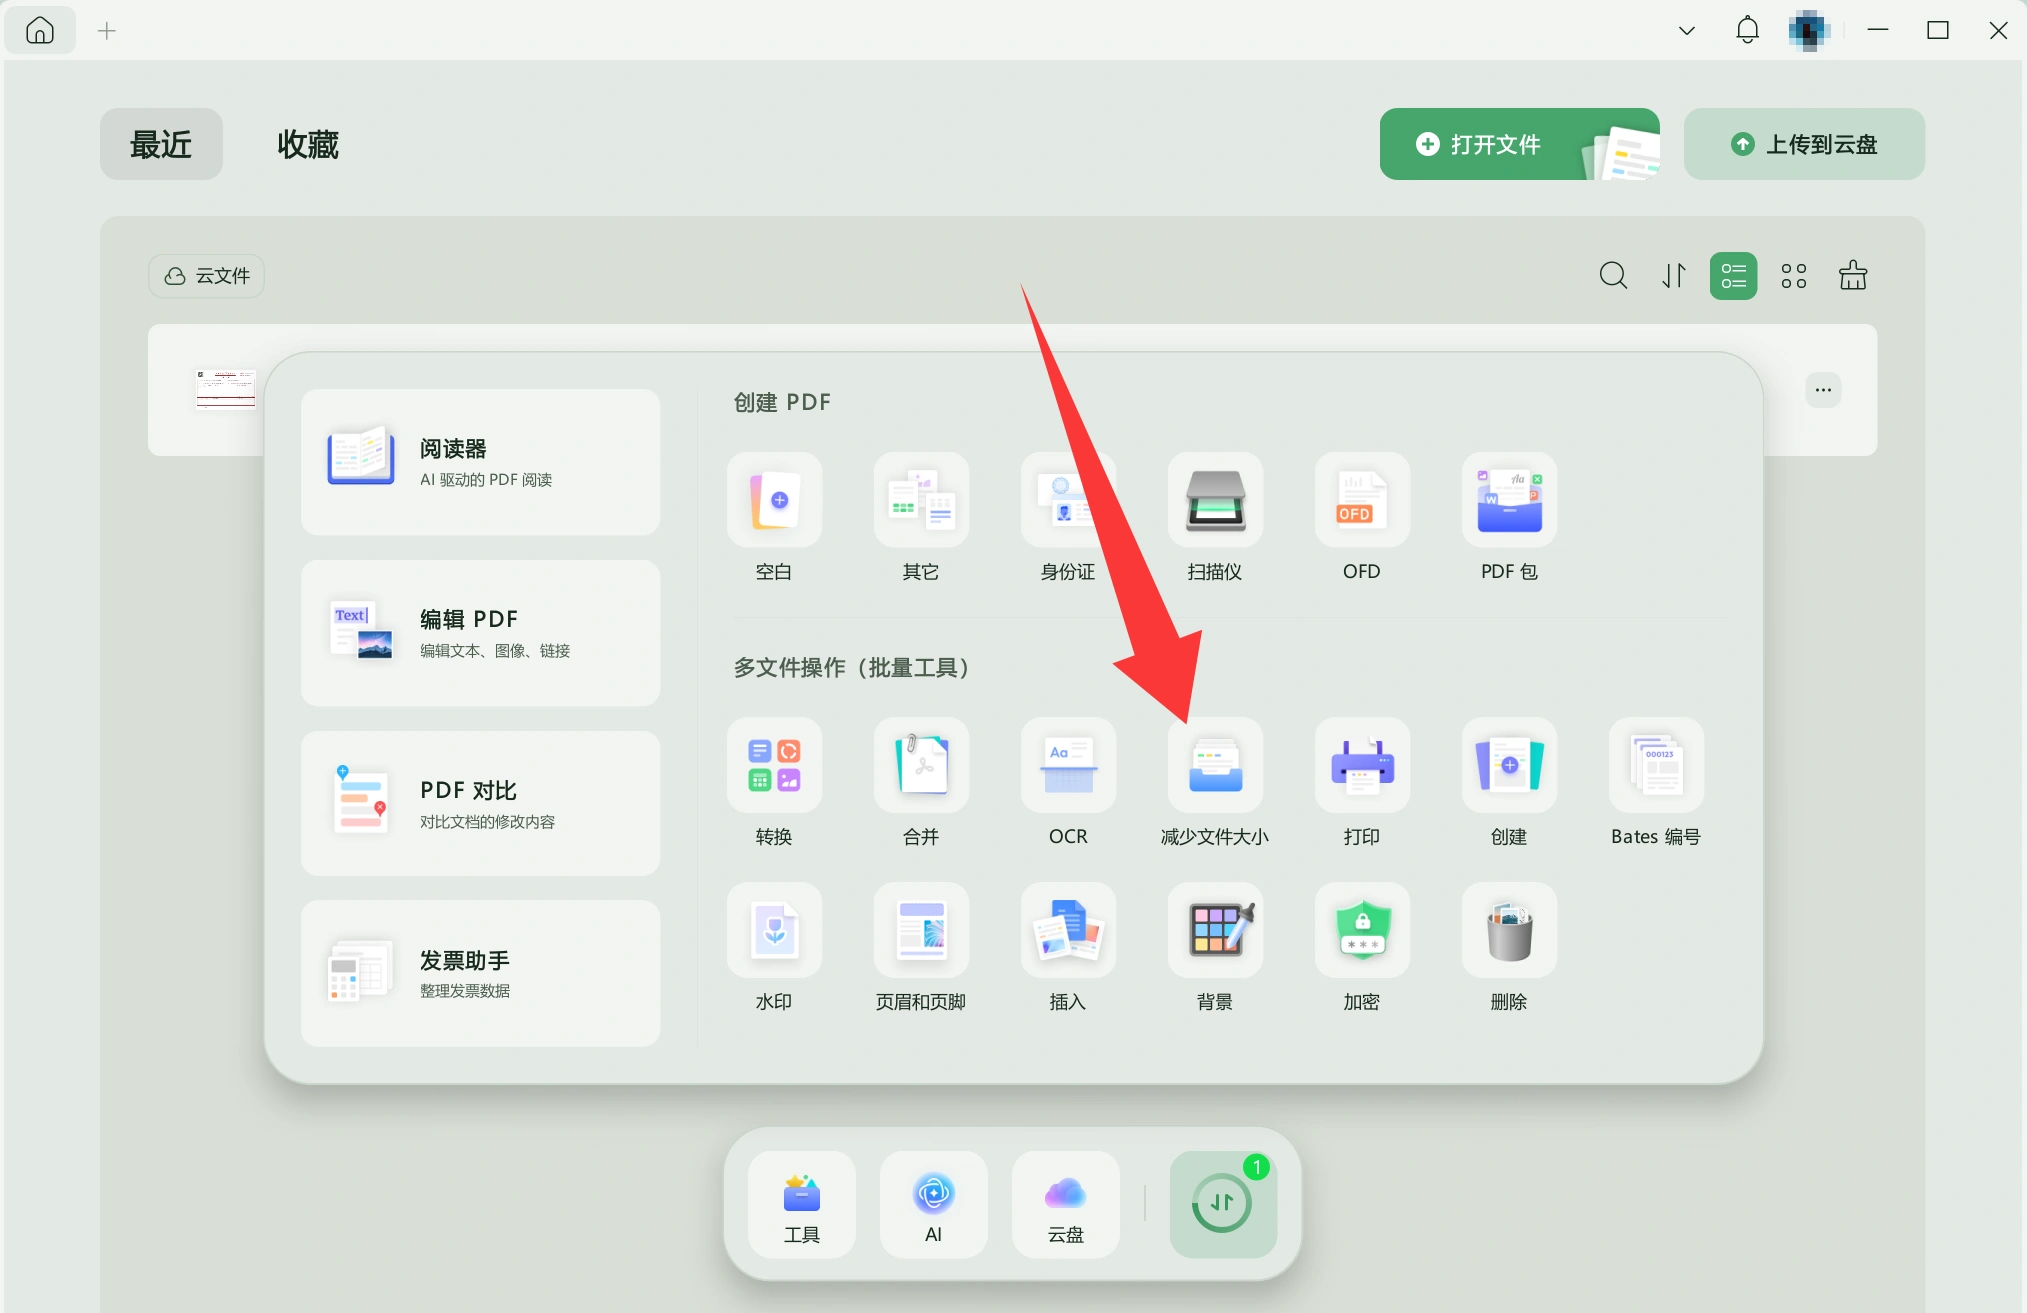Open the OFD creation tool
The image size is (2027, 1313).
click(x=1362, y=500)
